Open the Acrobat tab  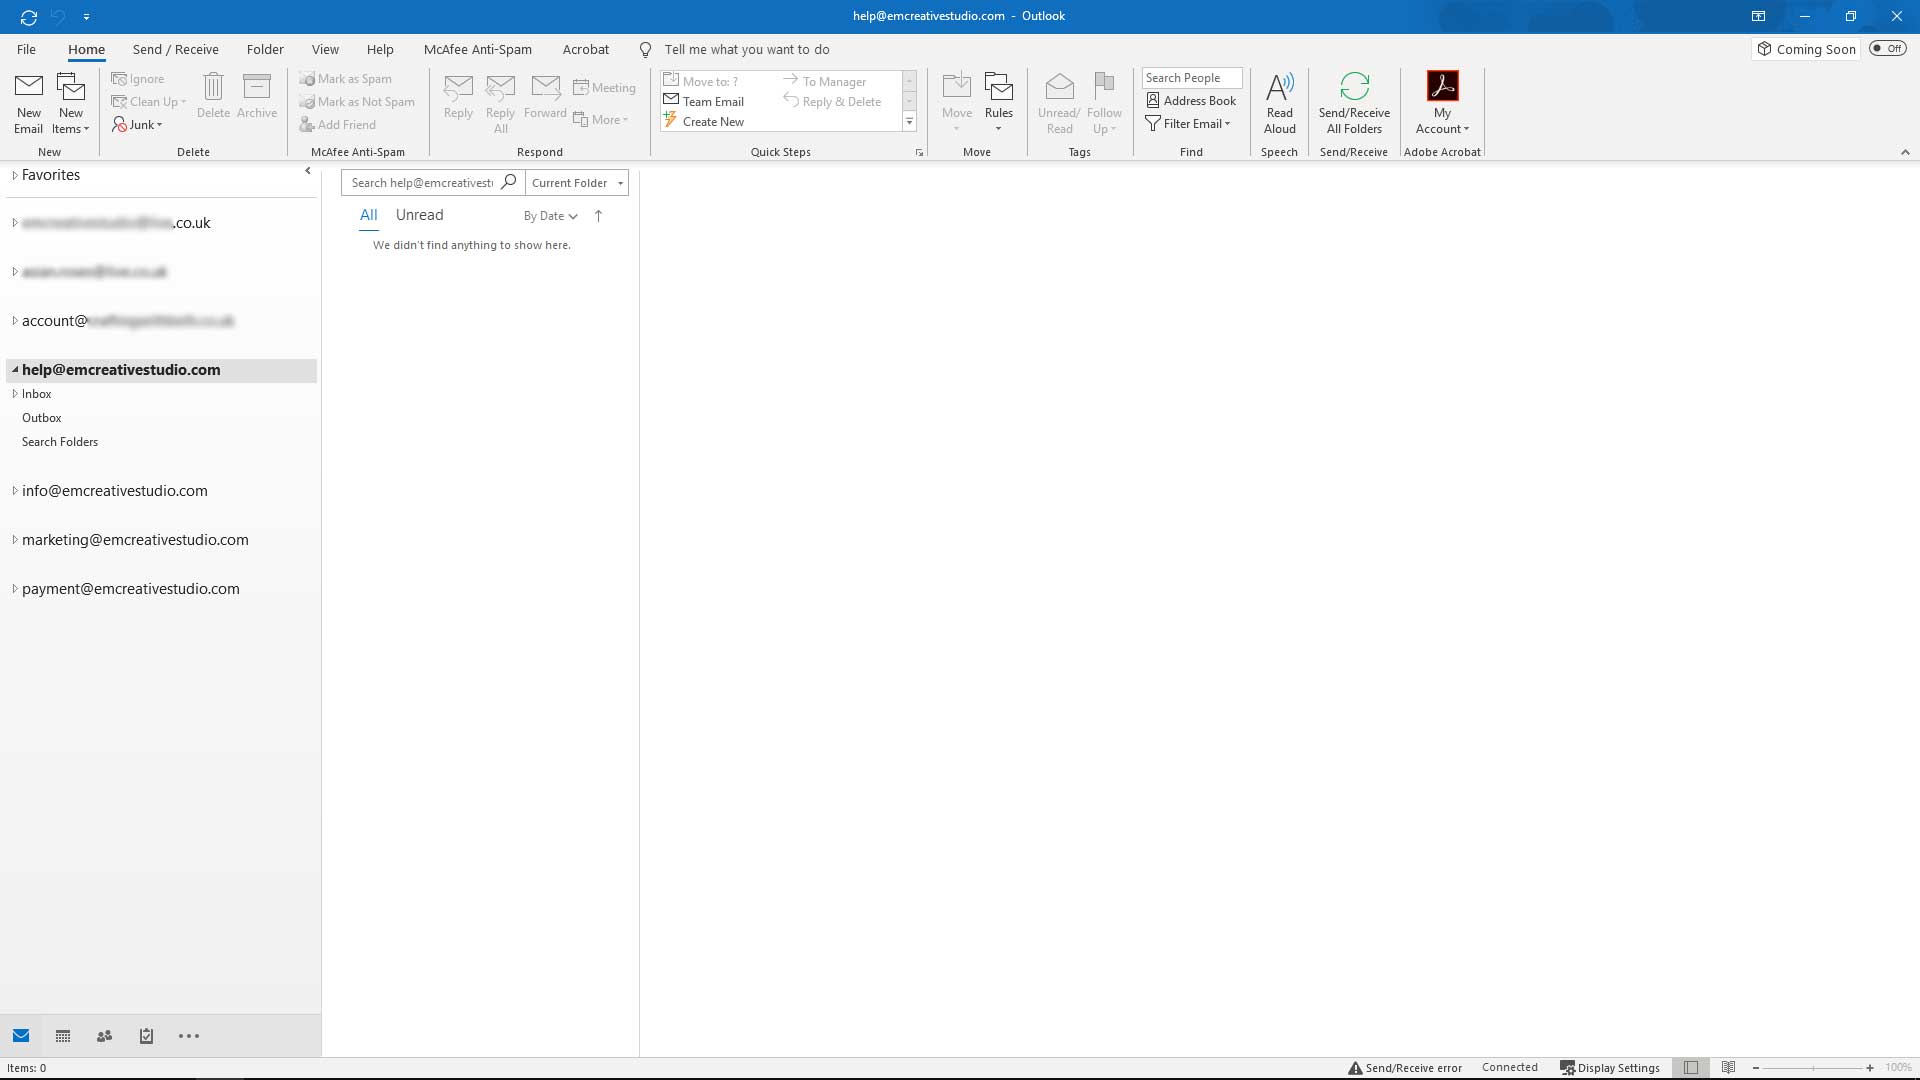(586, 49)
